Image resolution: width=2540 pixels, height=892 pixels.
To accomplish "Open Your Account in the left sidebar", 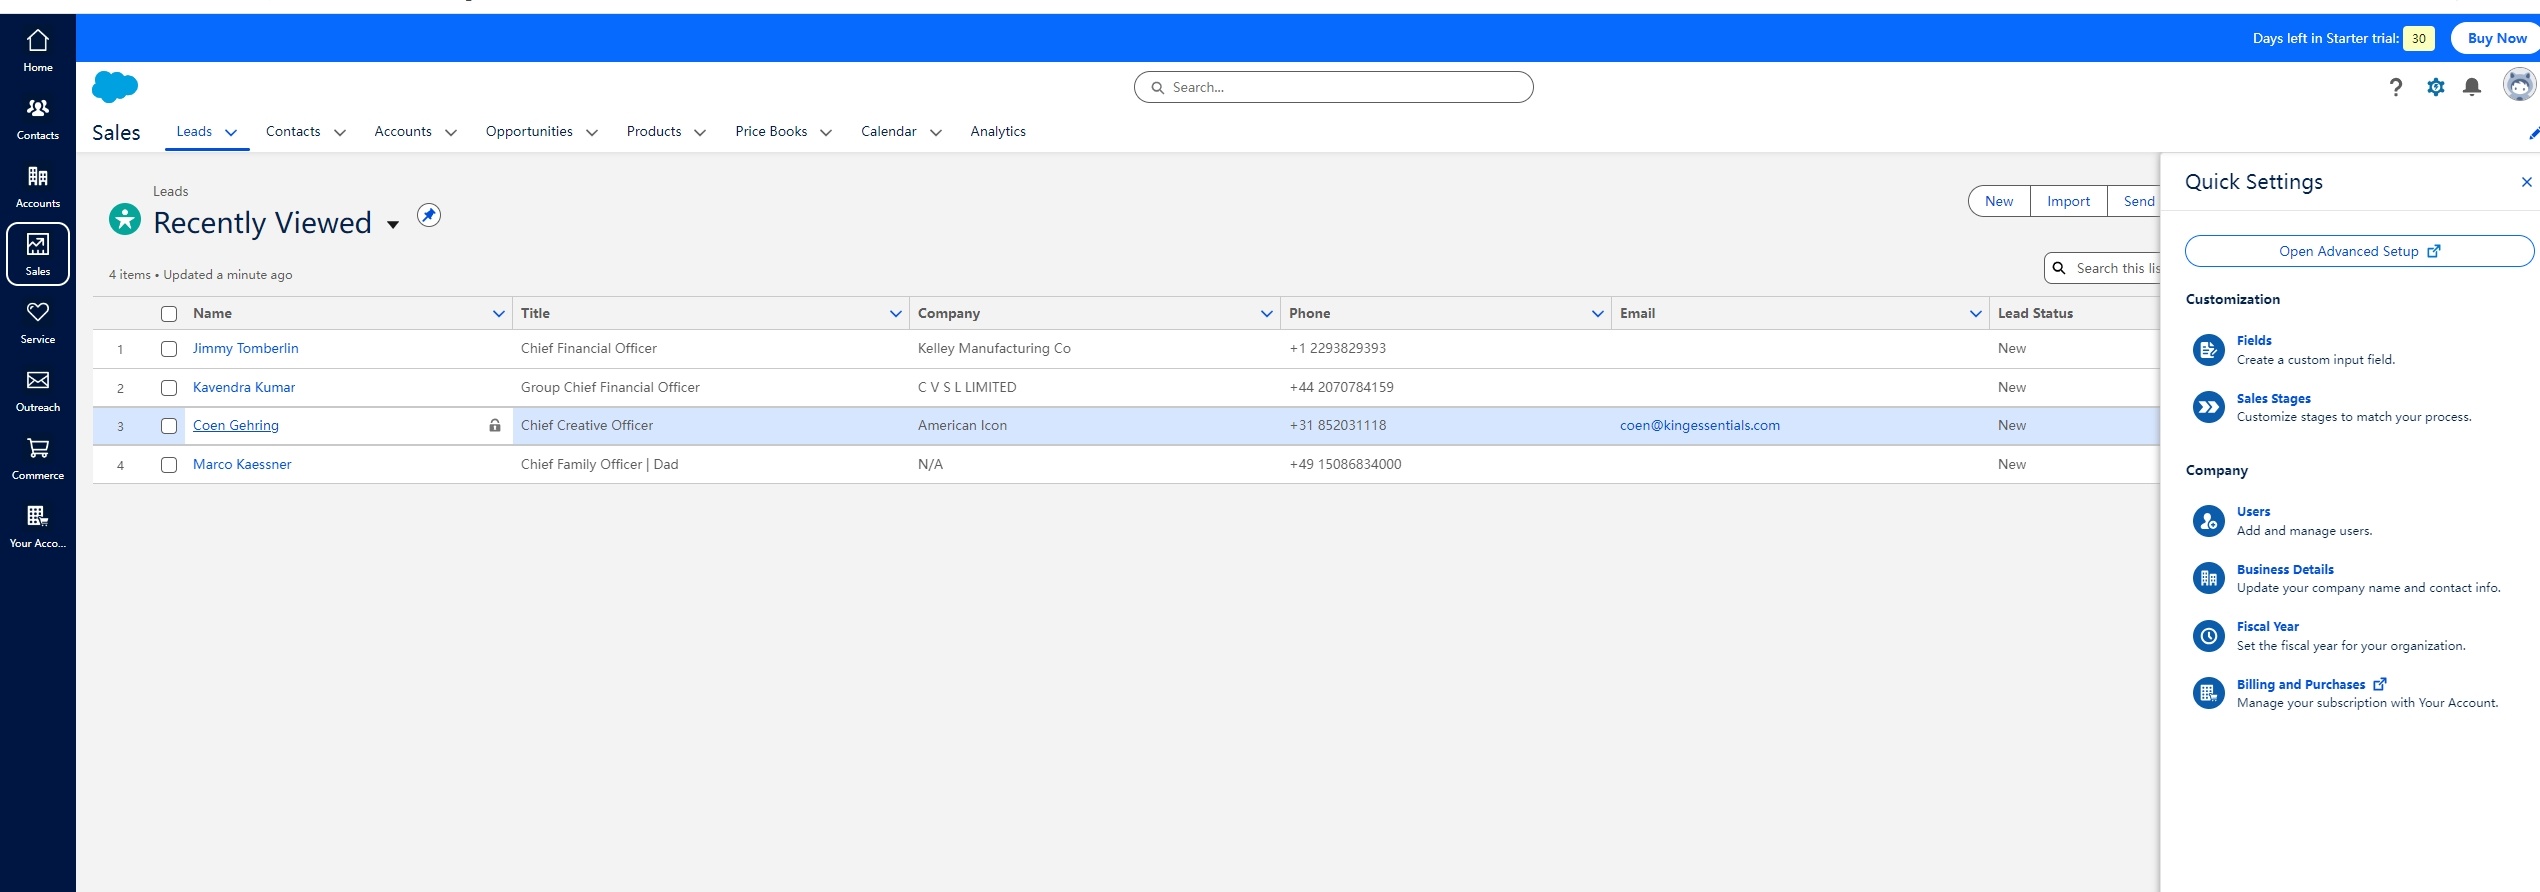I will click(38, 526).
